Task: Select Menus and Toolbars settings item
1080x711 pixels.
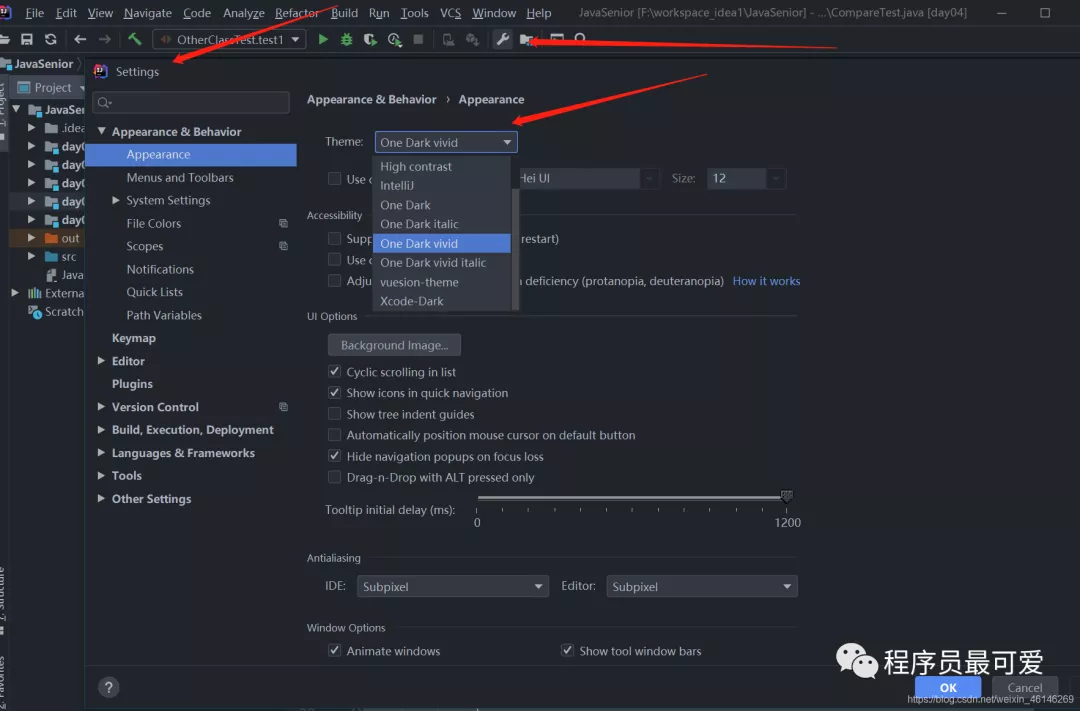Action: [x=180, y=177]
